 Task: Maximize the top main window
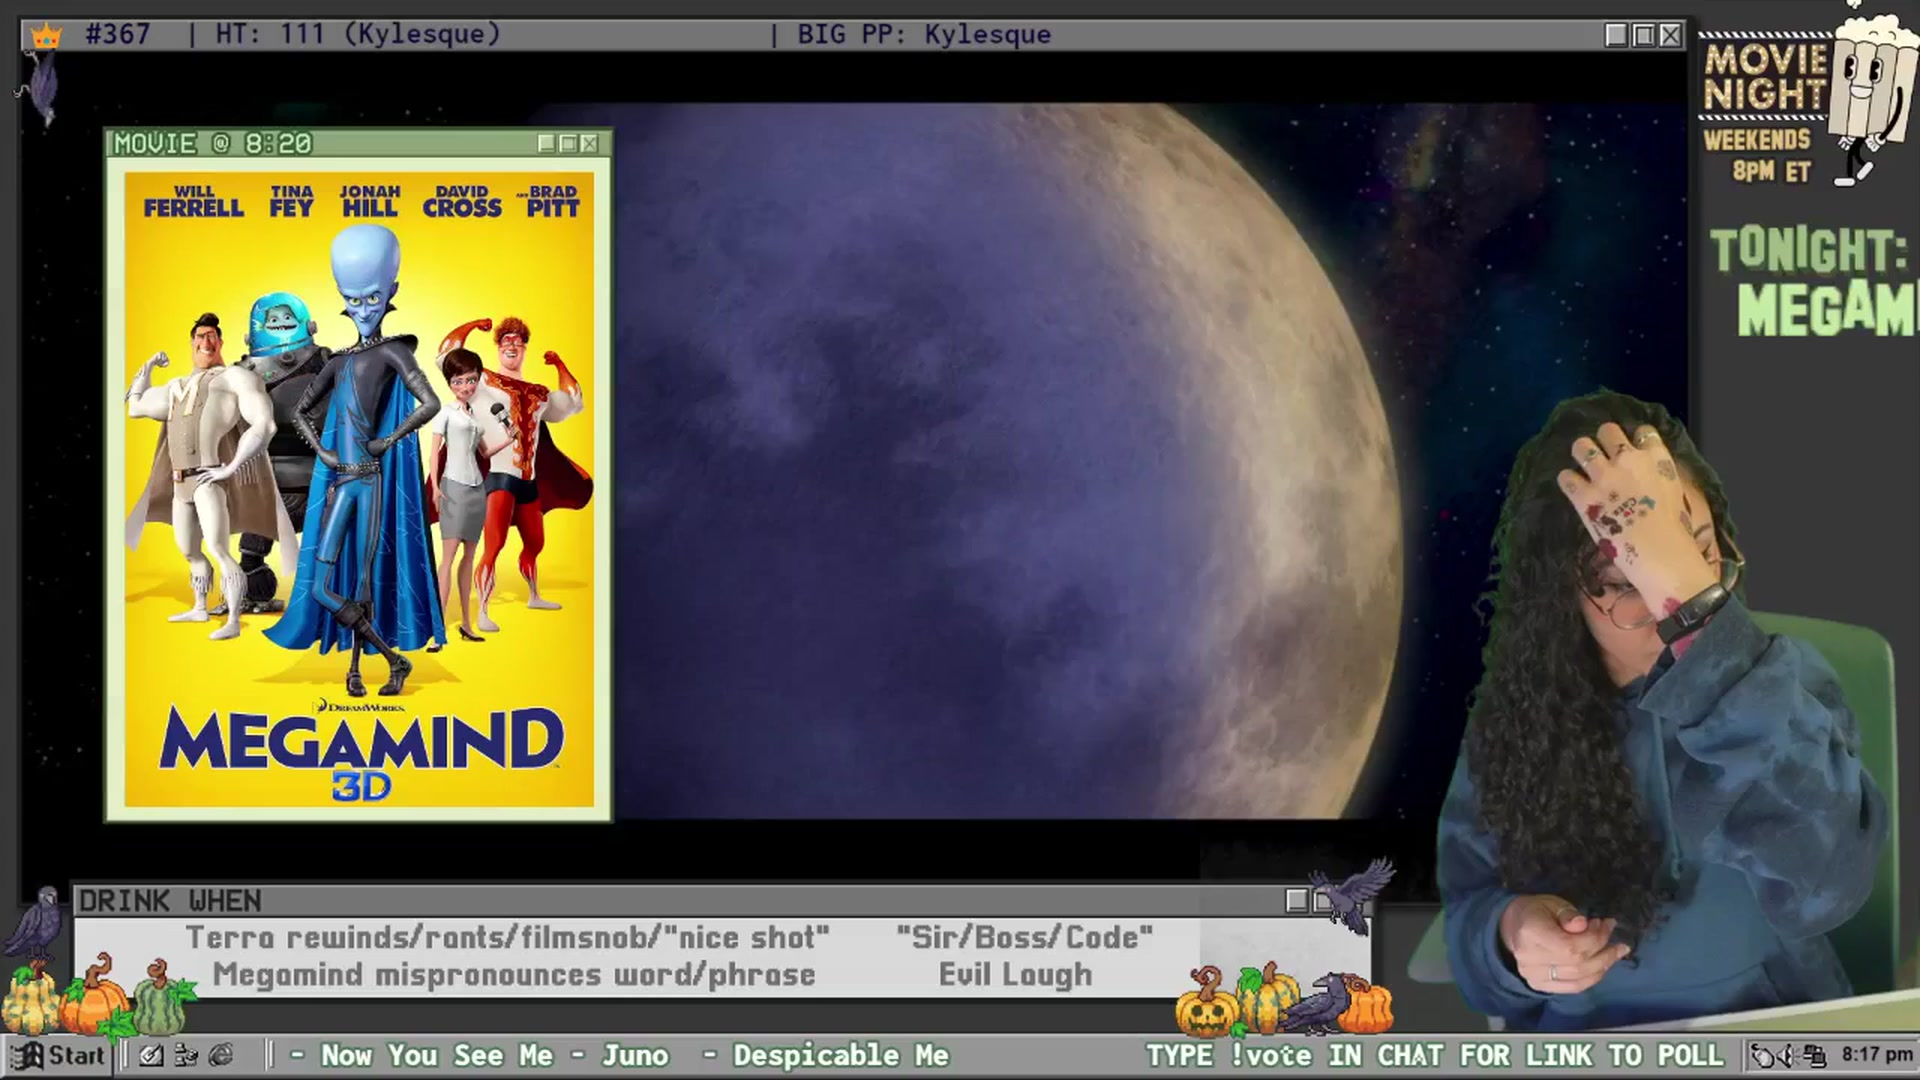pyautogui.click(x=1643, y=35)
